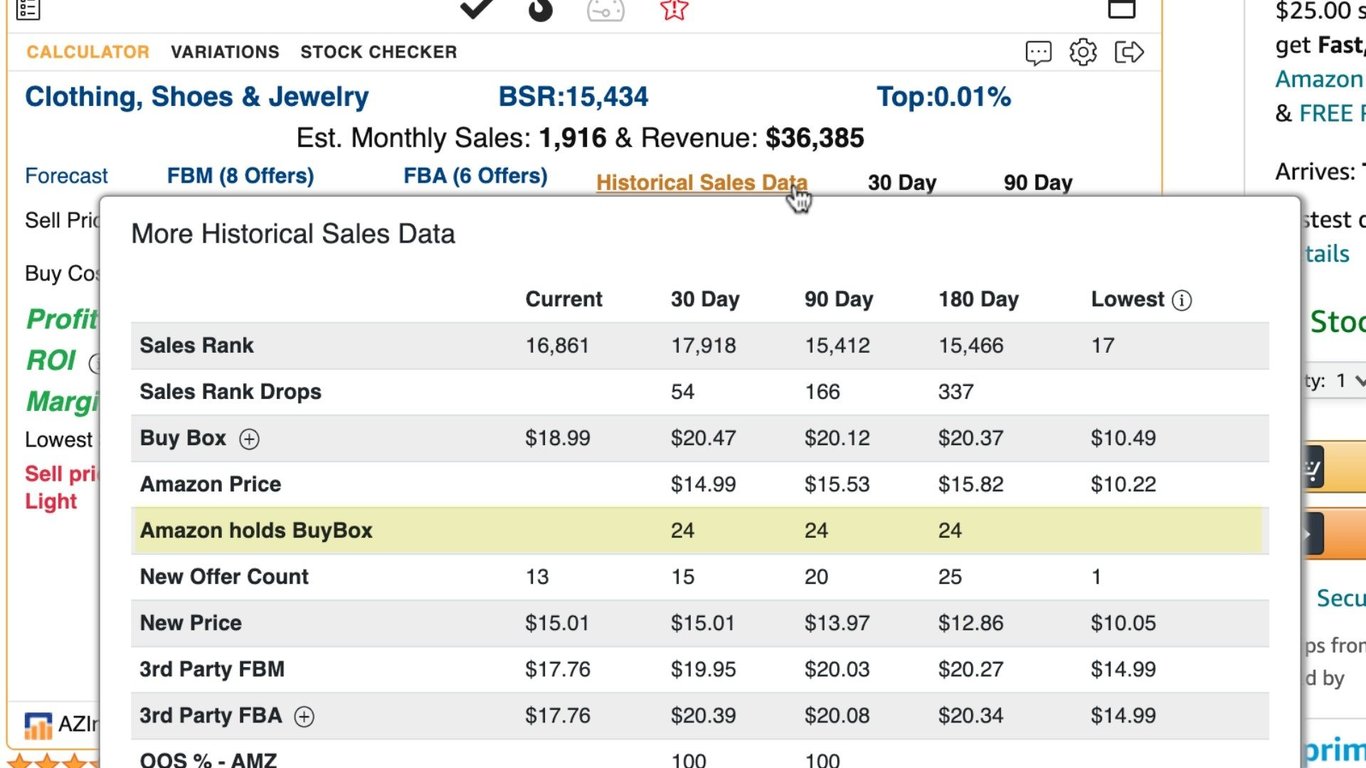Click the window panel icon at top right

(1123, 10)
